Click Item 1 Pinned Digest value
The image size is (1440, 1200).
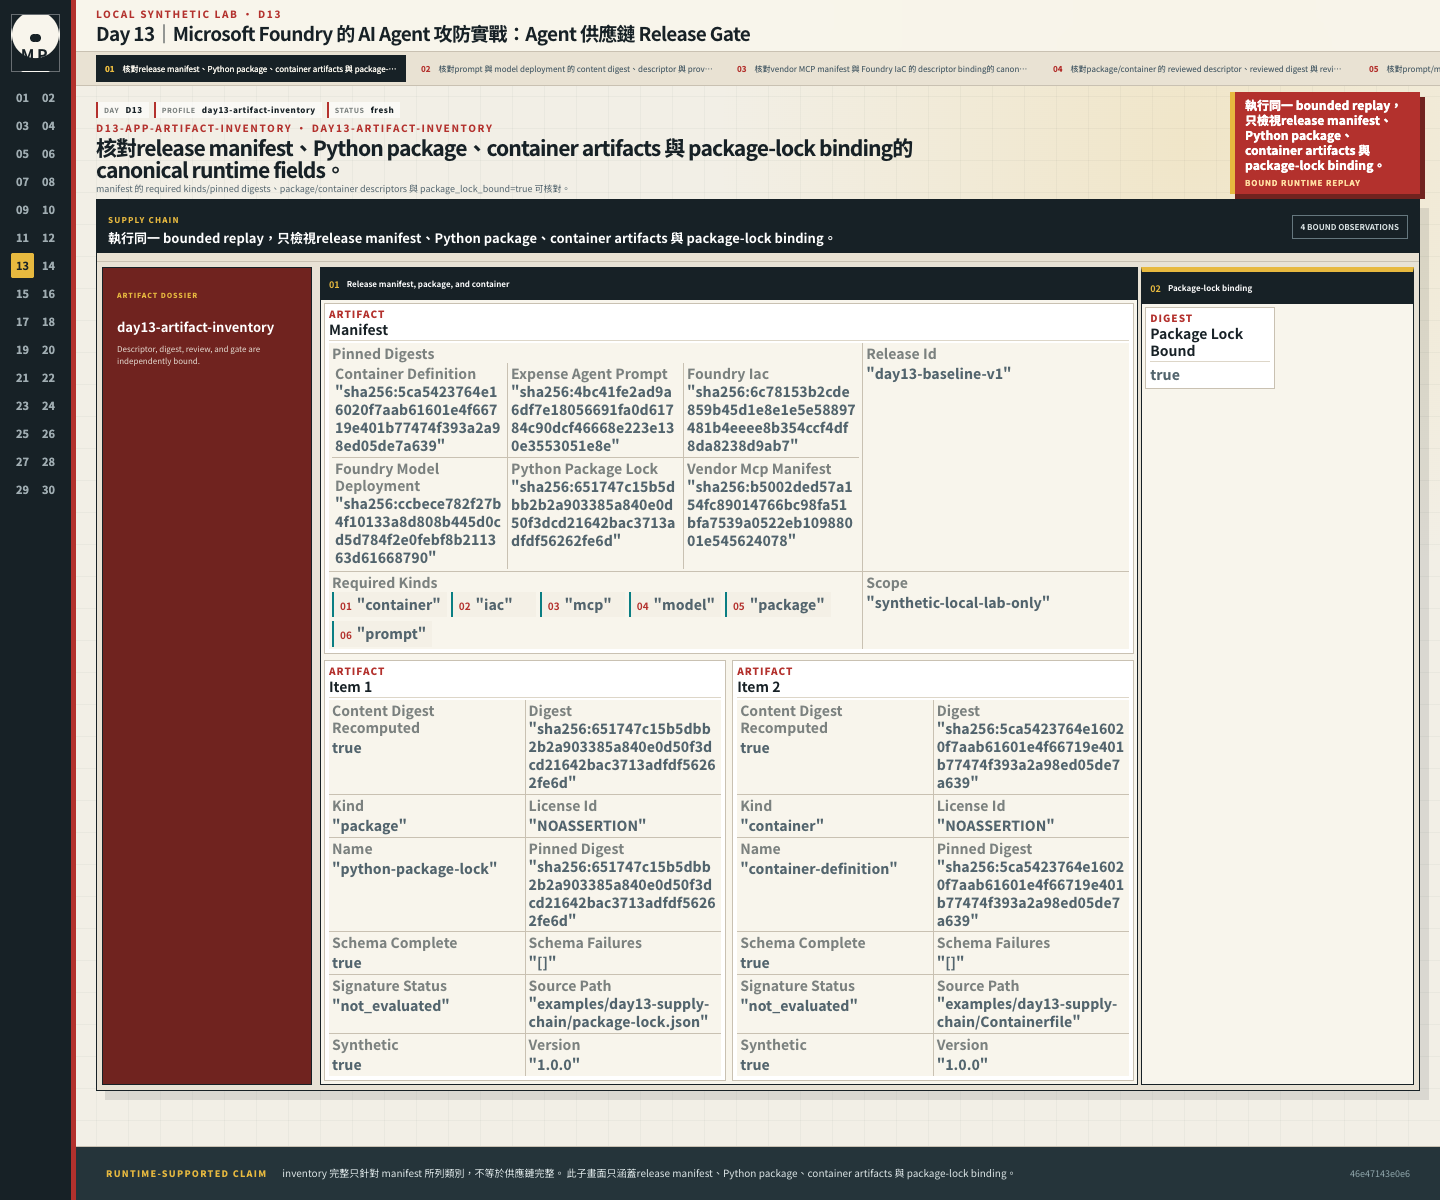[622, 894]
